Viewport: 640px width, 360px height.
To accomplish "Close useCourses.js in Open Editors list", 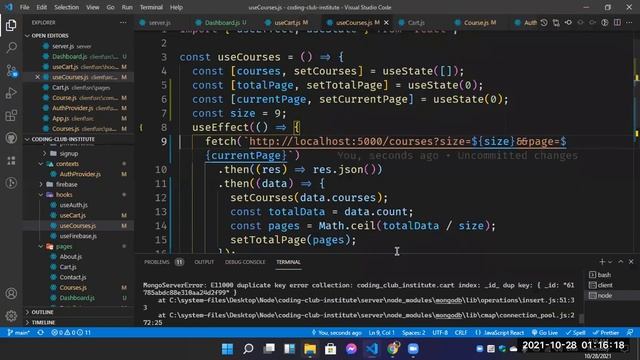I will coord(38,77).
